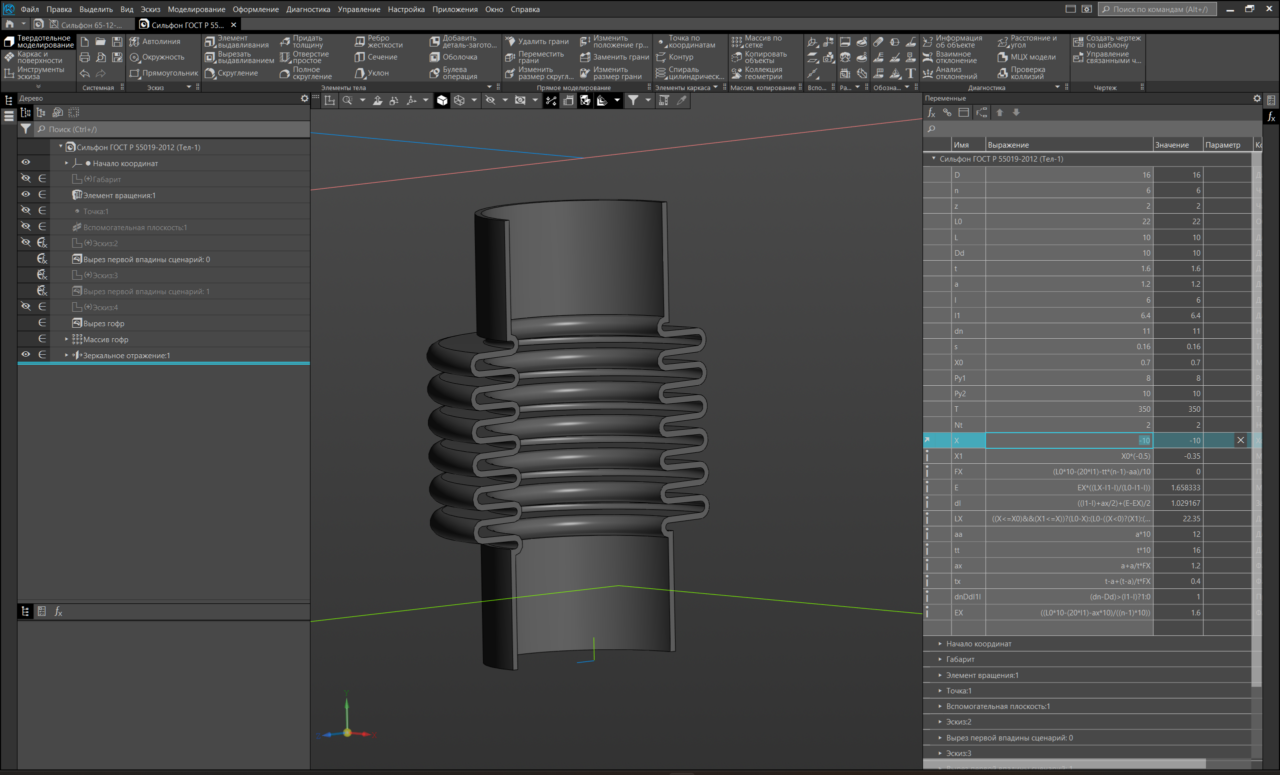
Task: Open the Диагностика menu
Action: (x=308, y=9)
